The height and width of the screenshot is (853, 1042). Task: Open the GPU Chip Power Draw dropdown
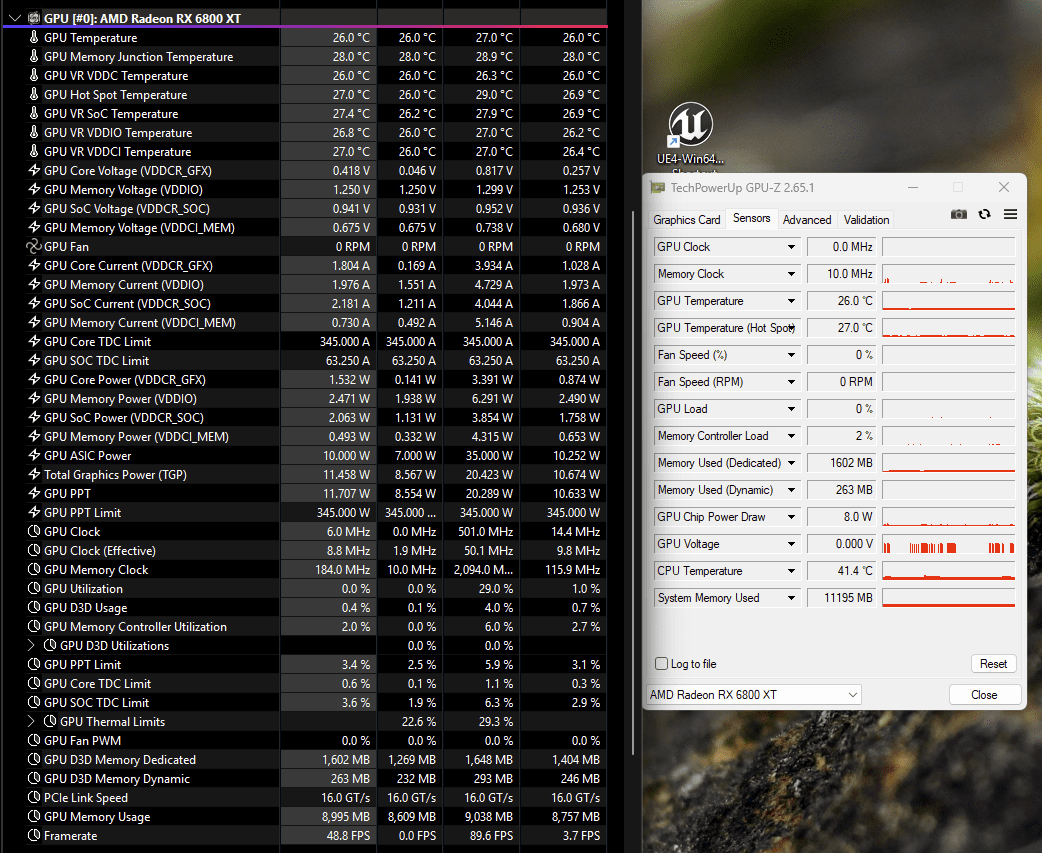(791, 517)
